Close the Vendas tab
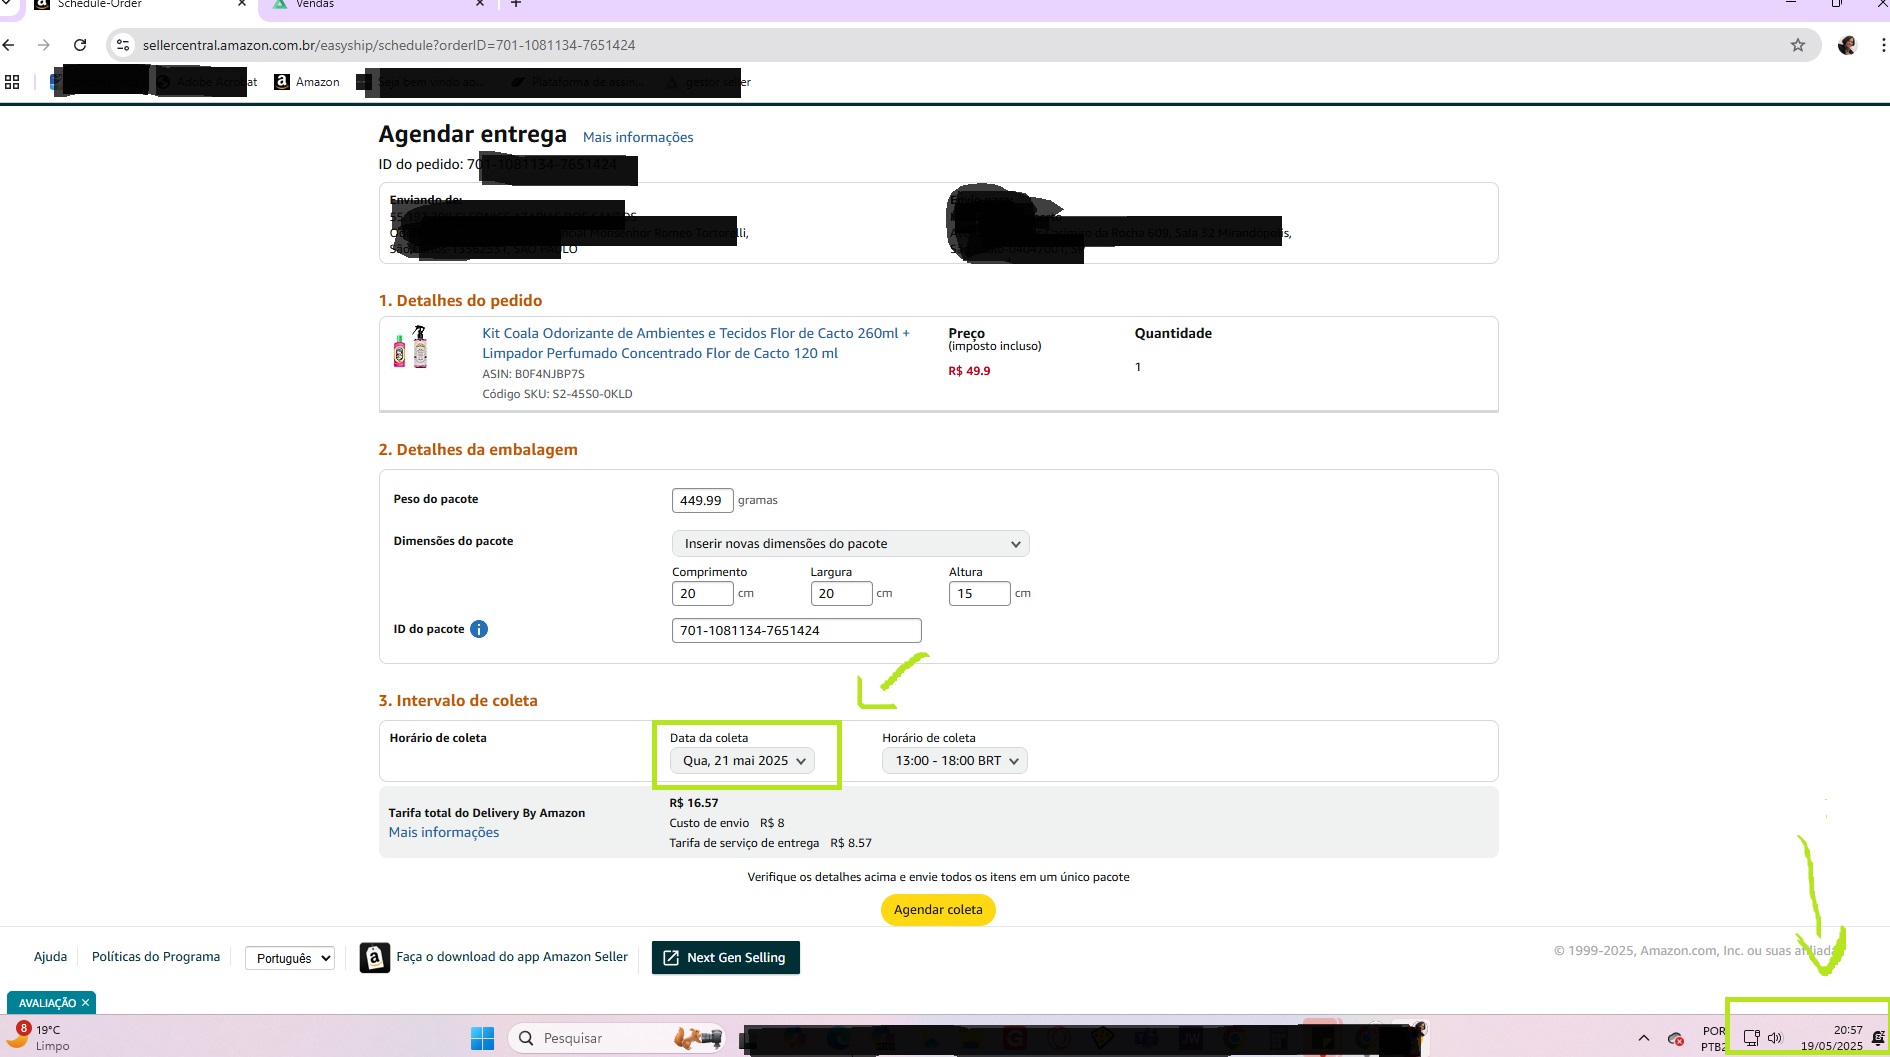1890x1057 pixels. tap(480, 4)
